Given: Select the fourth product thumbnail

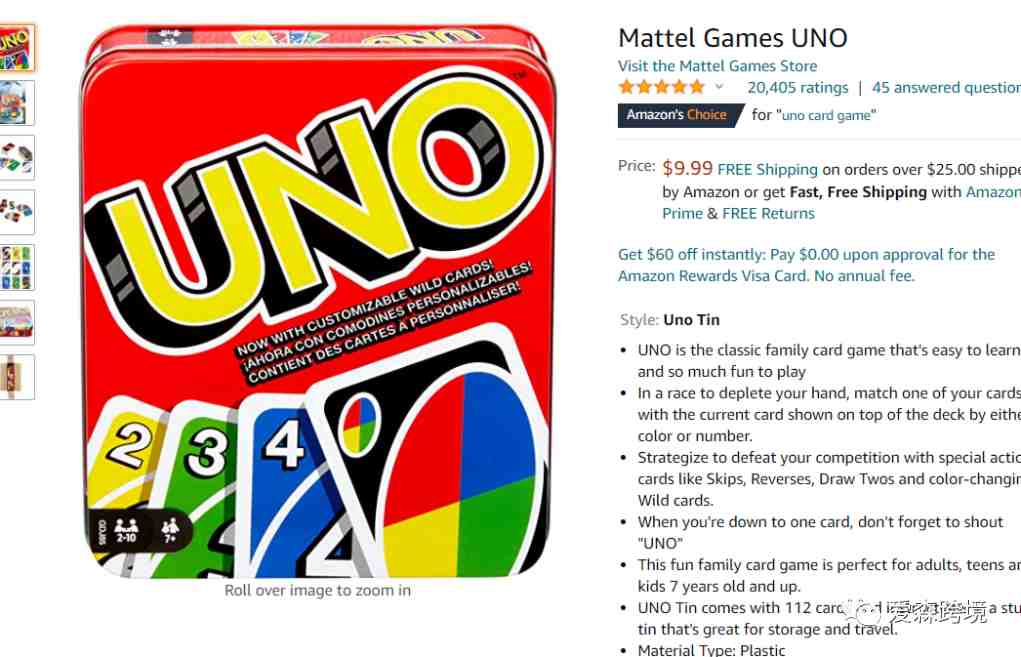Looking at the screenshot, I should click(16, 212).
